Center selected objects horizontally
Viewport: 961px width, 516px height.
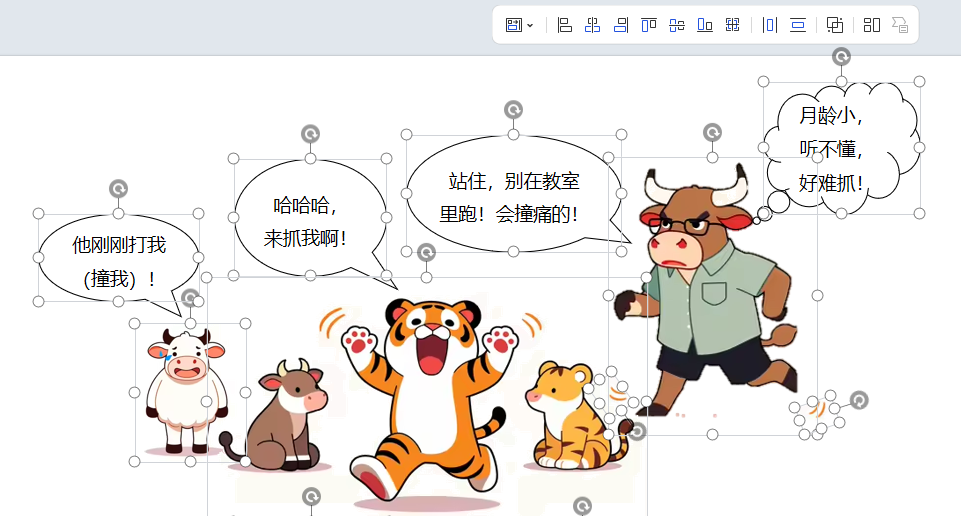(593, 25)
